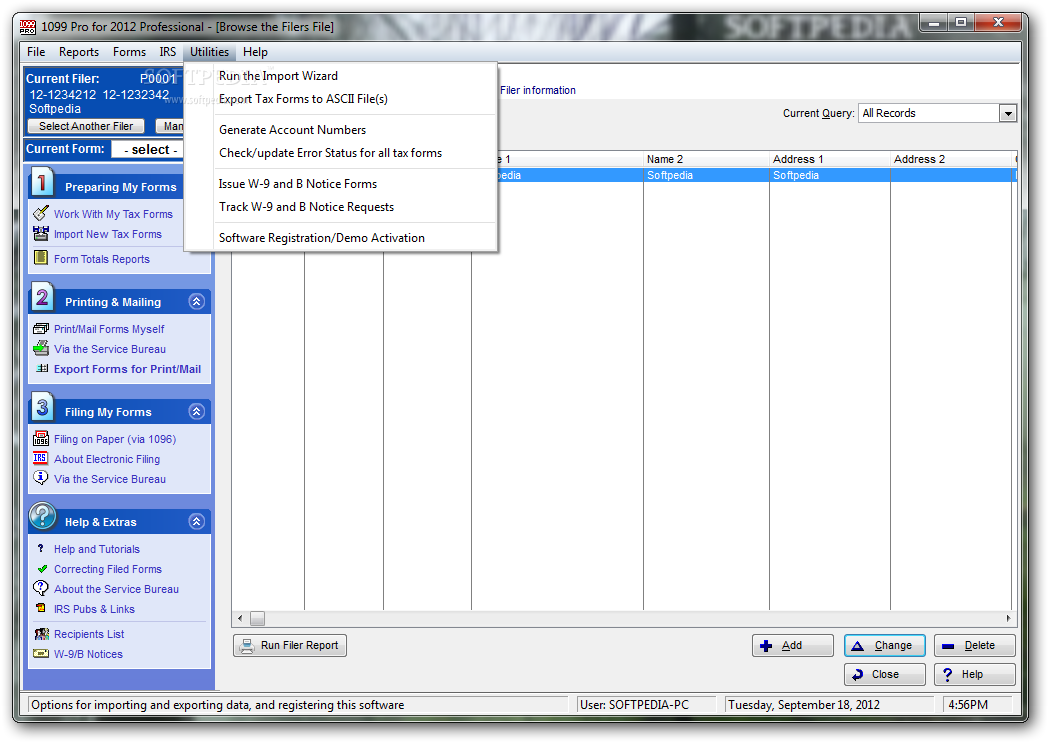1049x743 pixels.
Task: Click the IRS Pubs & Links icon
Action: [x=41, y=608]
